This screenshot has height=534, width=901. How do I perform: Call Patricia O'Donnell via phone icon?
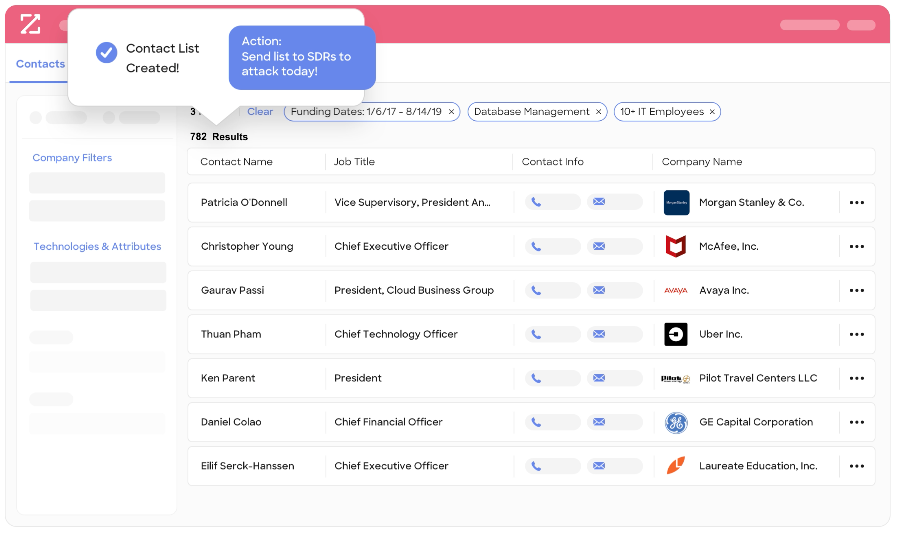(536, 202)
